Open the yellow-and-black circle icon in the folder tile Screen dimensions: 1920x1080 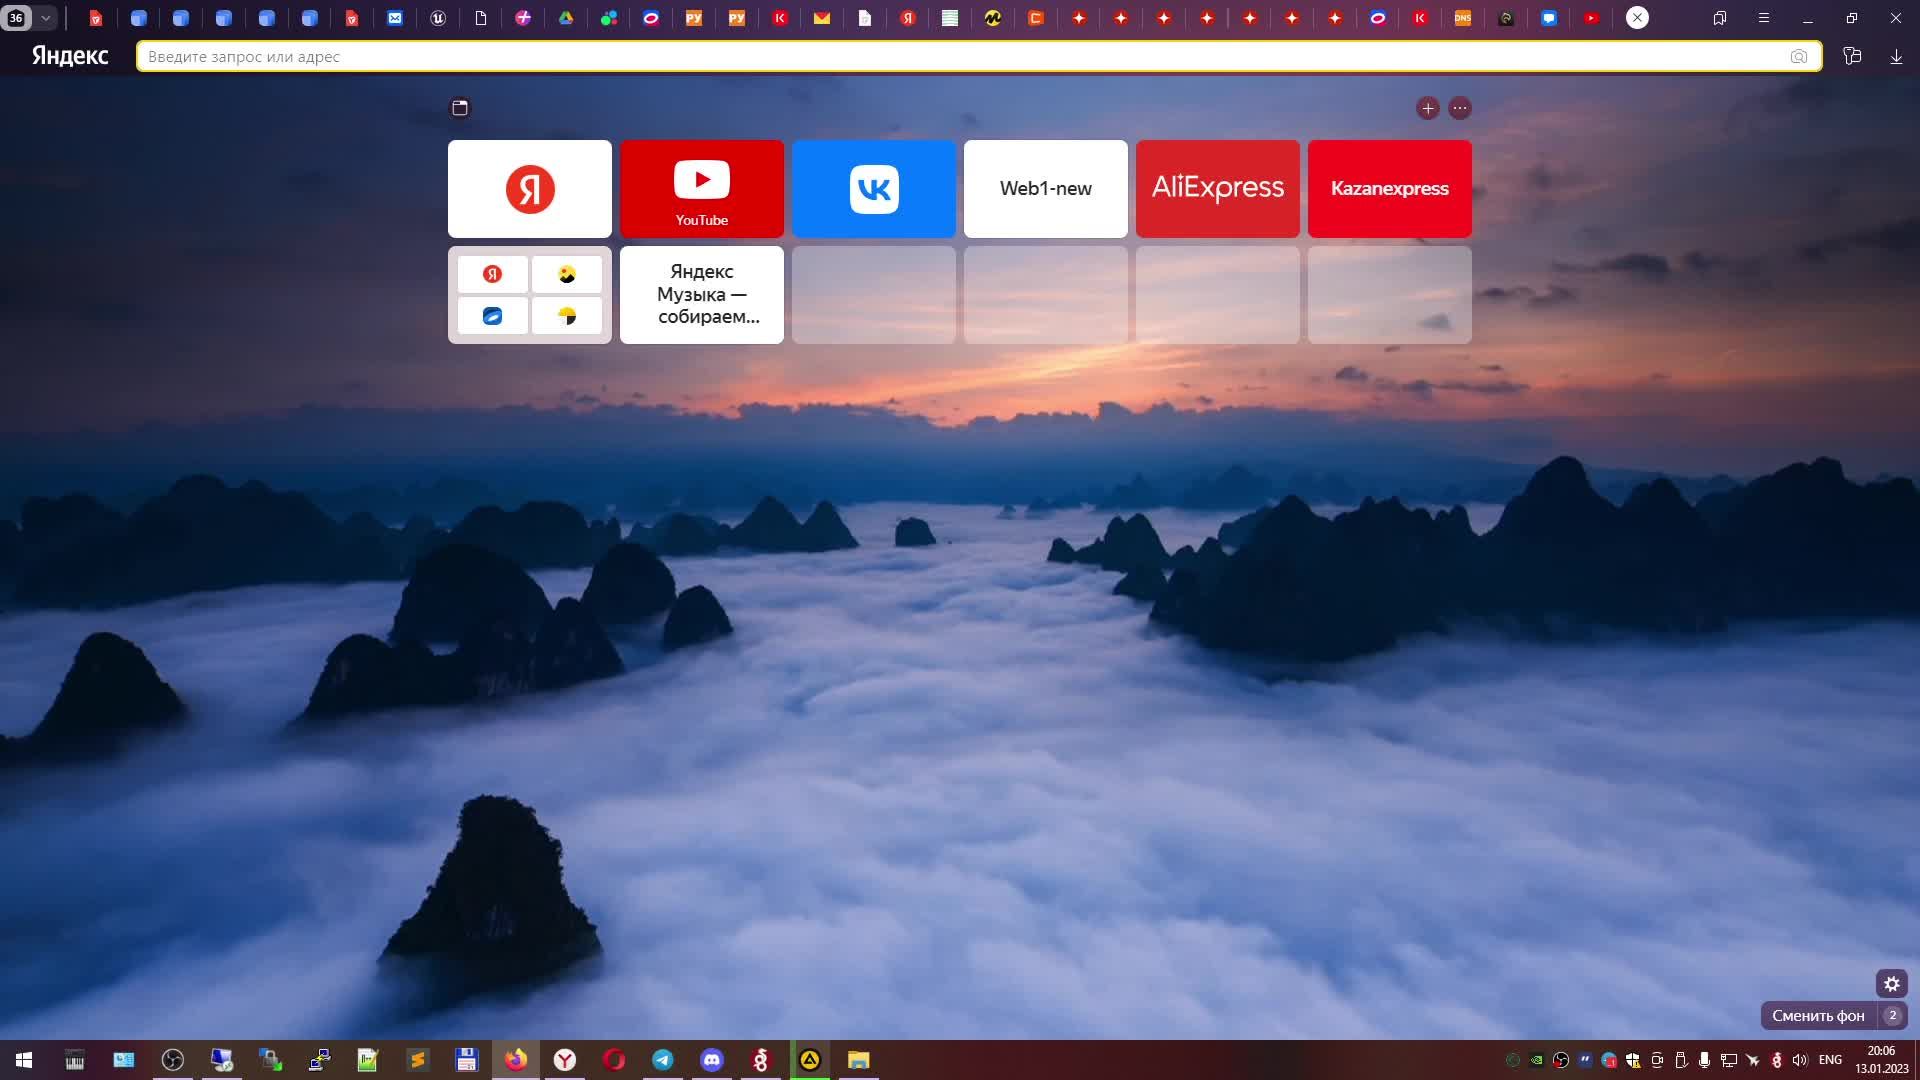[x=567, y=316]
